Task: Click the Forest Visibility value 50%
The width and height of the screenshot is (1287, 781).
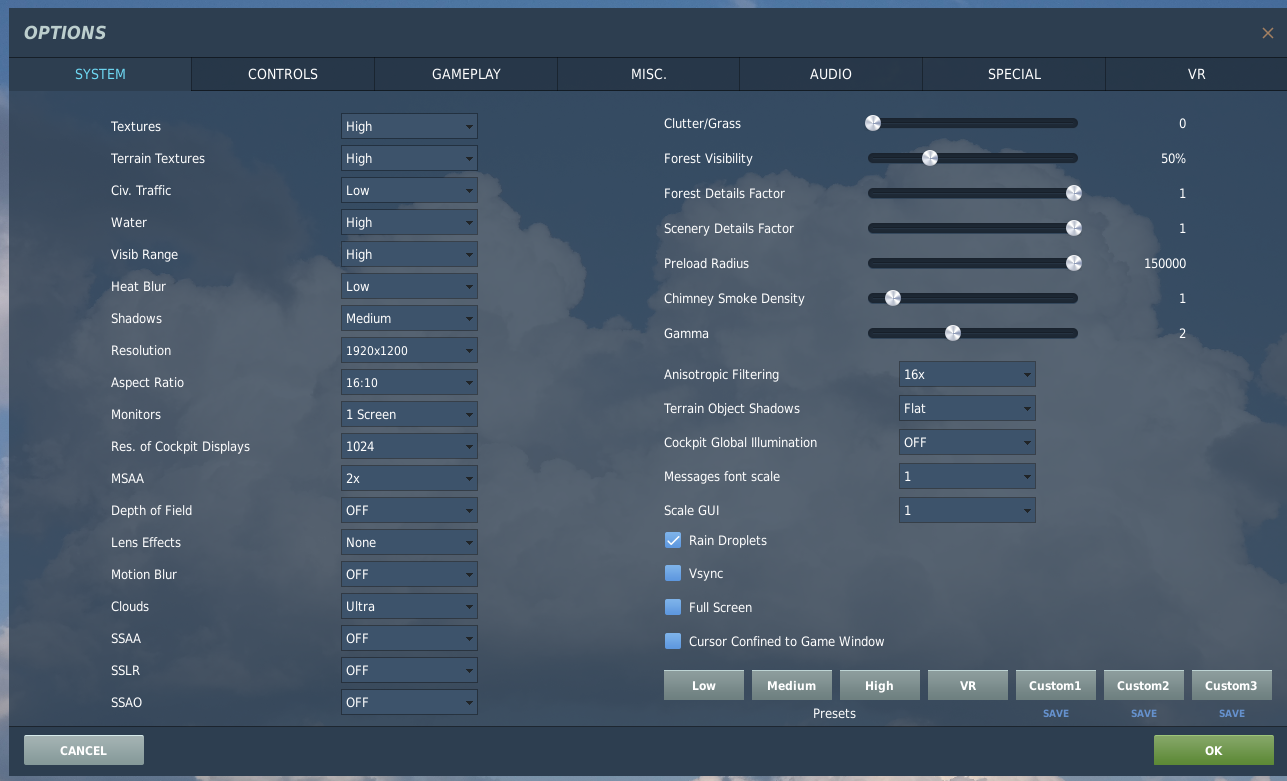Action: click(1173, 158)
